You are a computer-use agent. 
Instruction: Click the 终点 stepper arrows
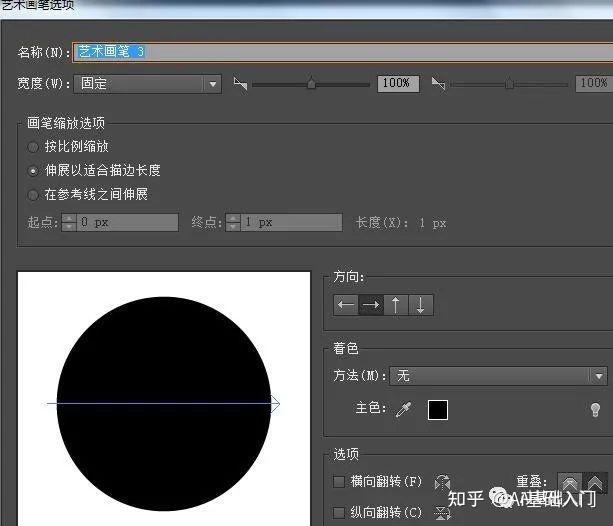(x=233, y=223)
